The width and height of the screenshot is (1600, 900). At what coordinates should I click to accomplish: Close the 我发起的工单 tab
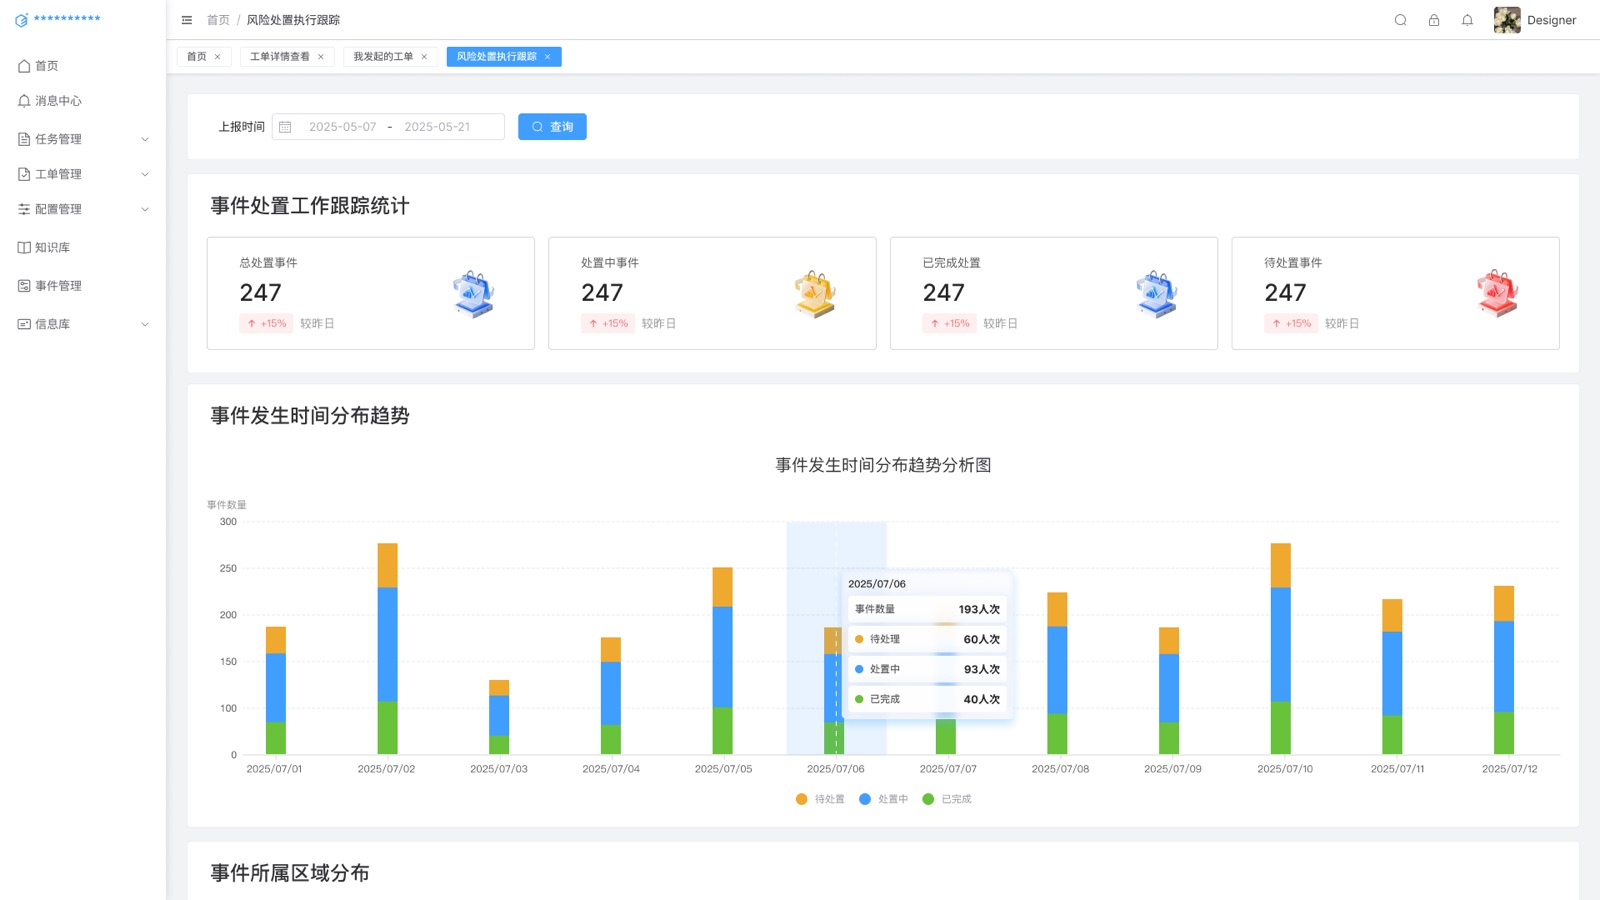pos(424,57)
